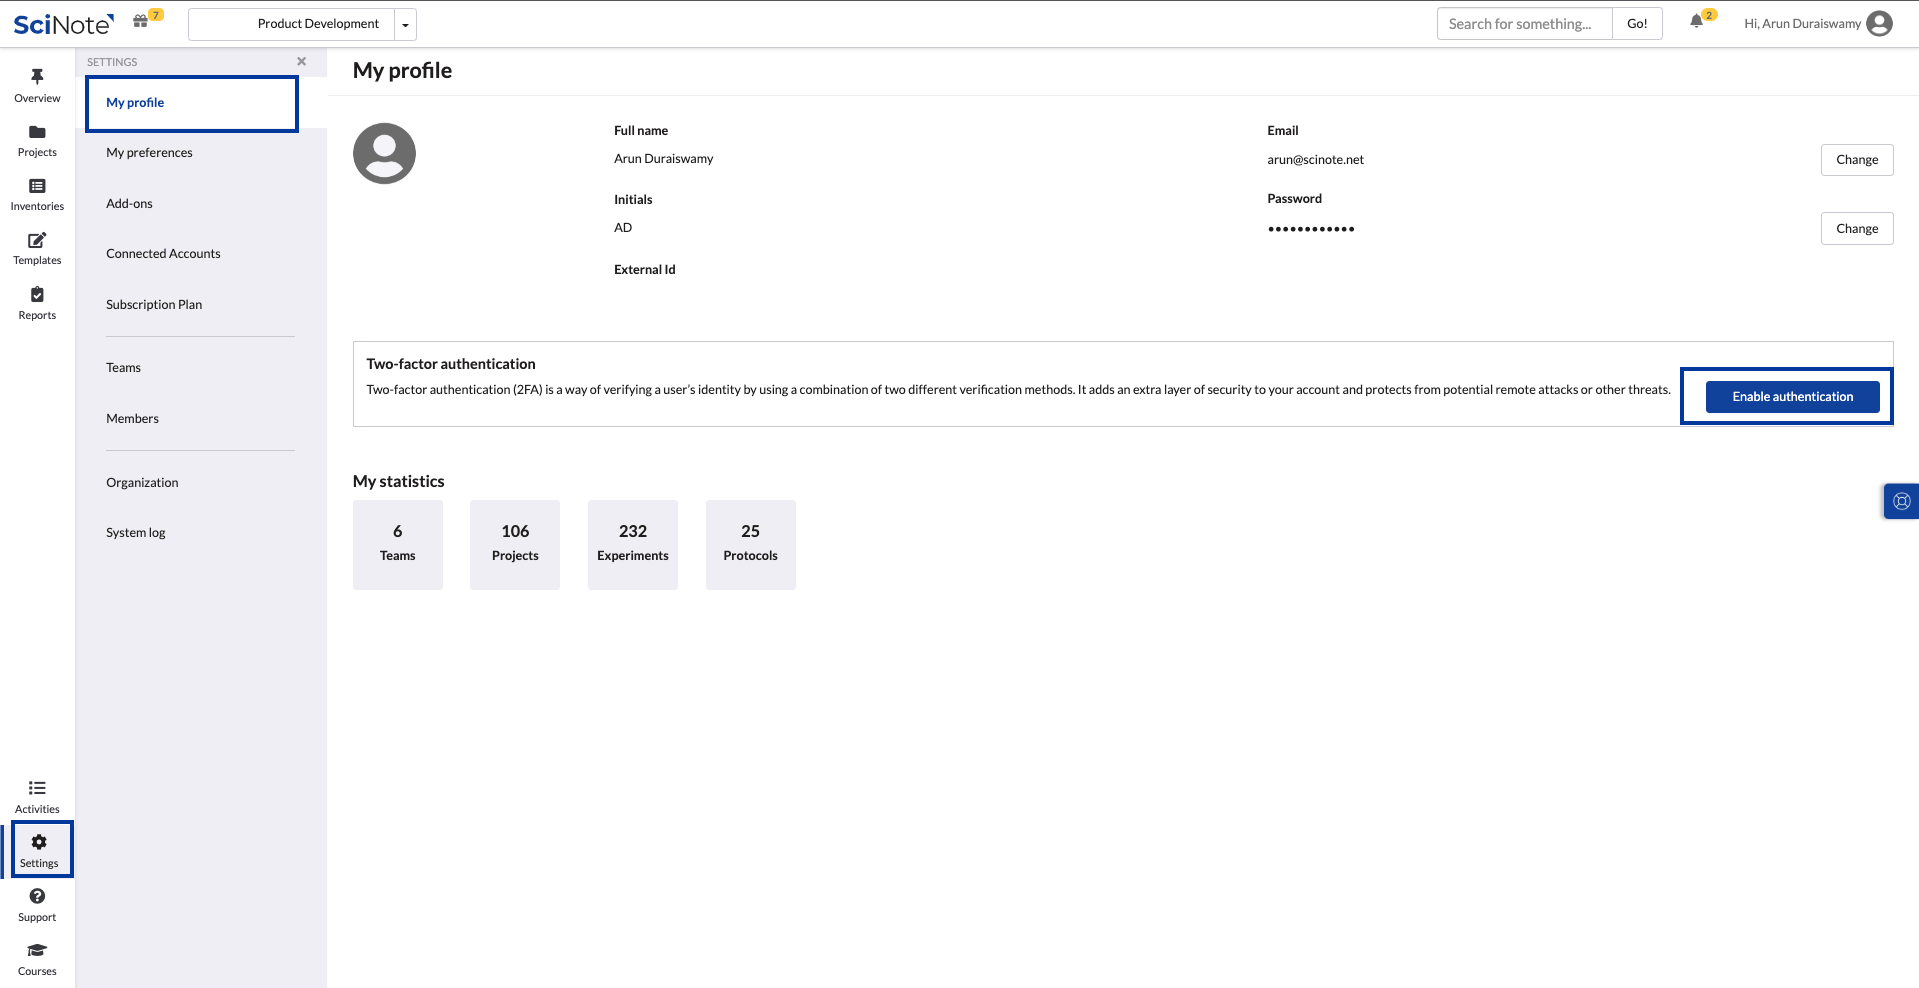Open the user avatar account menu
The width and height of the screenshot is (1919, 988).
(x=1880, y=23)
